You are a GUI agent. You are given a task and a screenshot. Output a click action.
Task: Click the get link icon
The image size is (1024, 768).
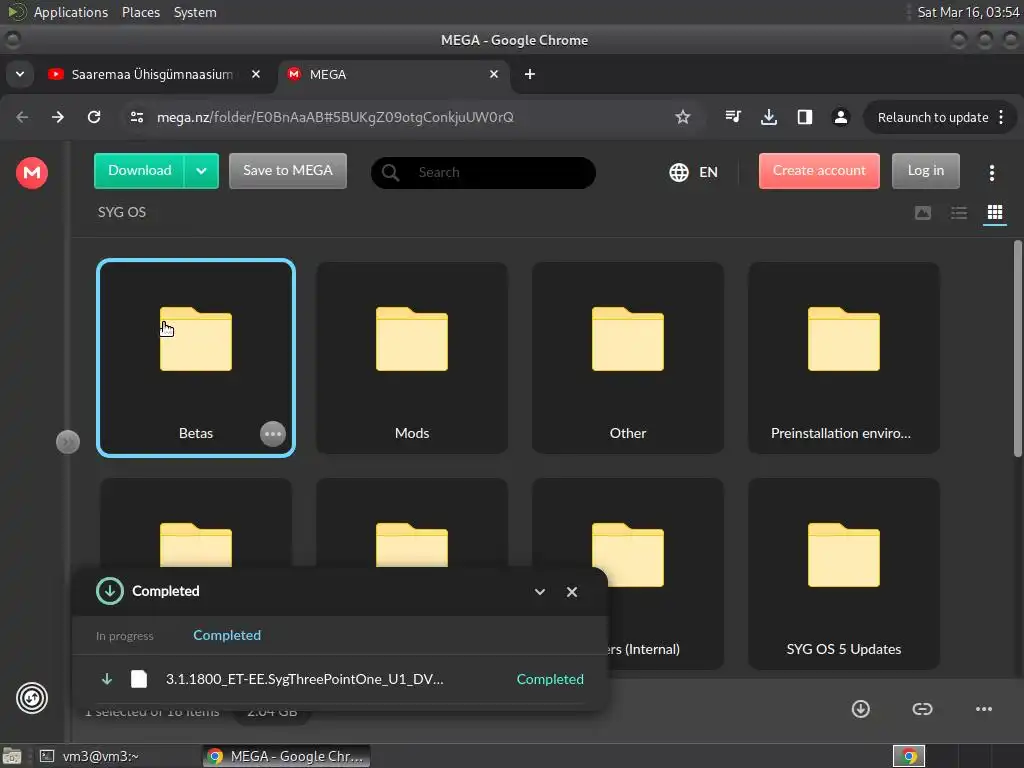pos(922,709)
